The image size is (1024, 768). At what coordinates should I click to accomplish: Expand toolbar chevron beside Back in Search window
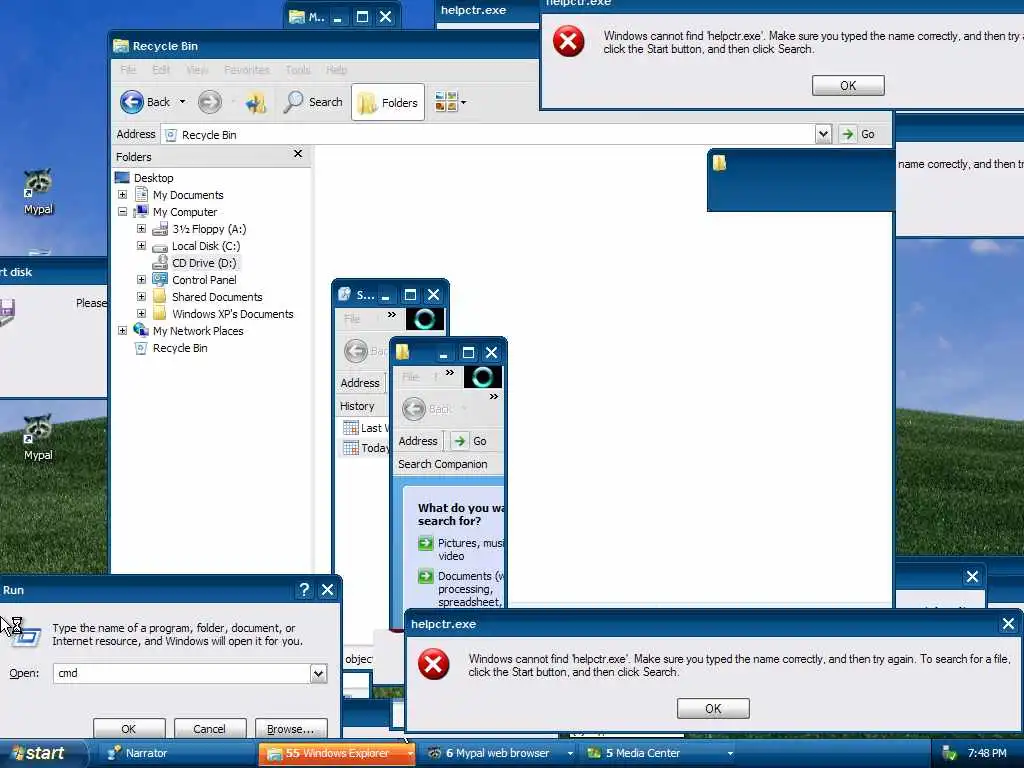(x=494, y=396)
